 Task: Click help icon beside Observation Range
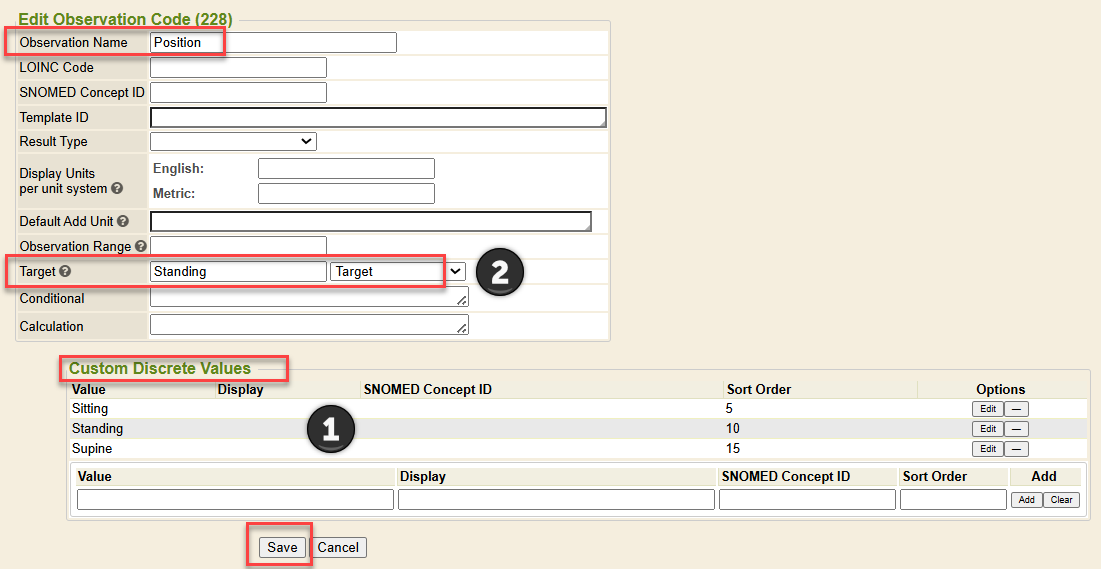click(141, 246)
